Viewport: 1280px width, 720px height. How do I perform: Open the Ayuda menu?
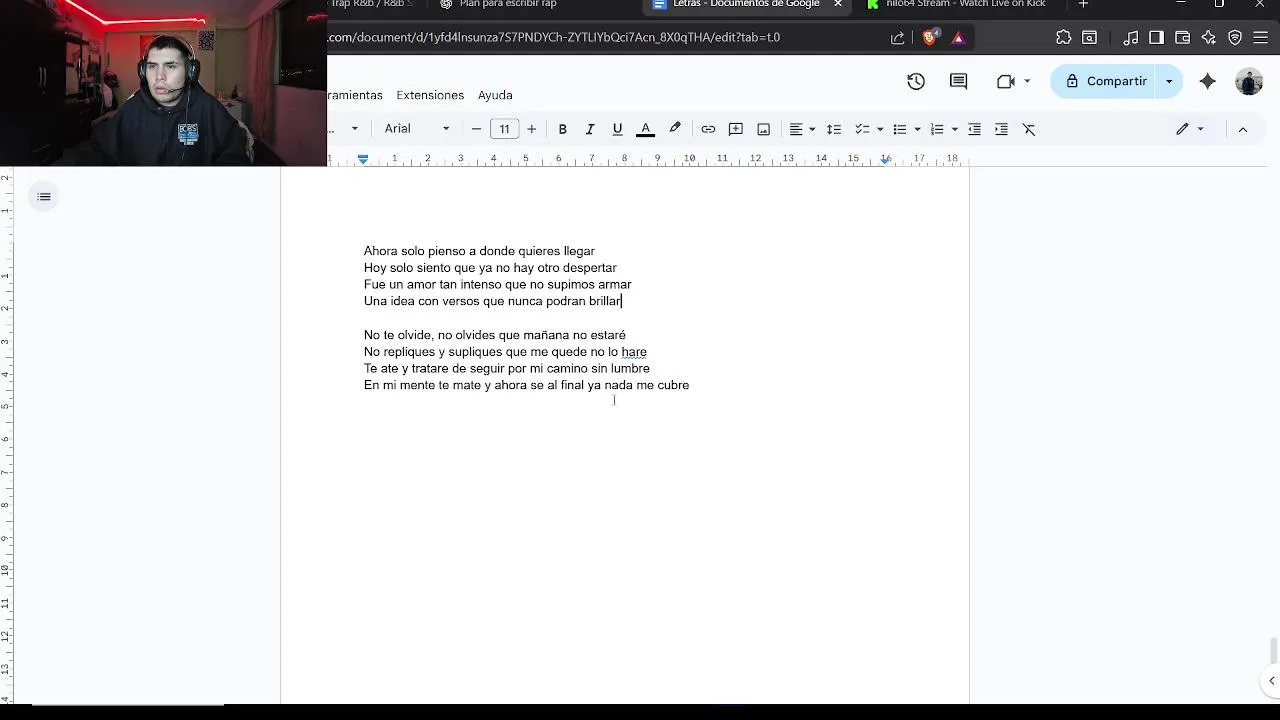(x=495, y=95)
